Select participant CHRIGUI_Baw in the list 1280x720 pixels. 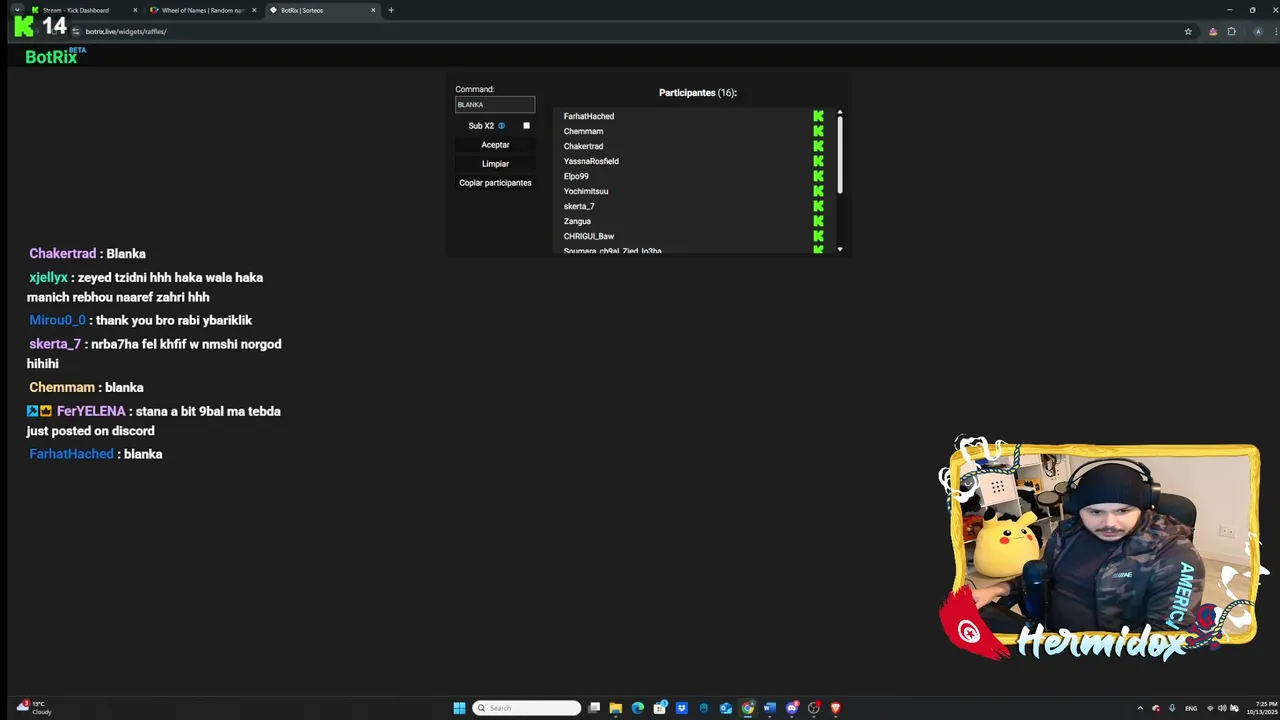[x=589, y=236]
